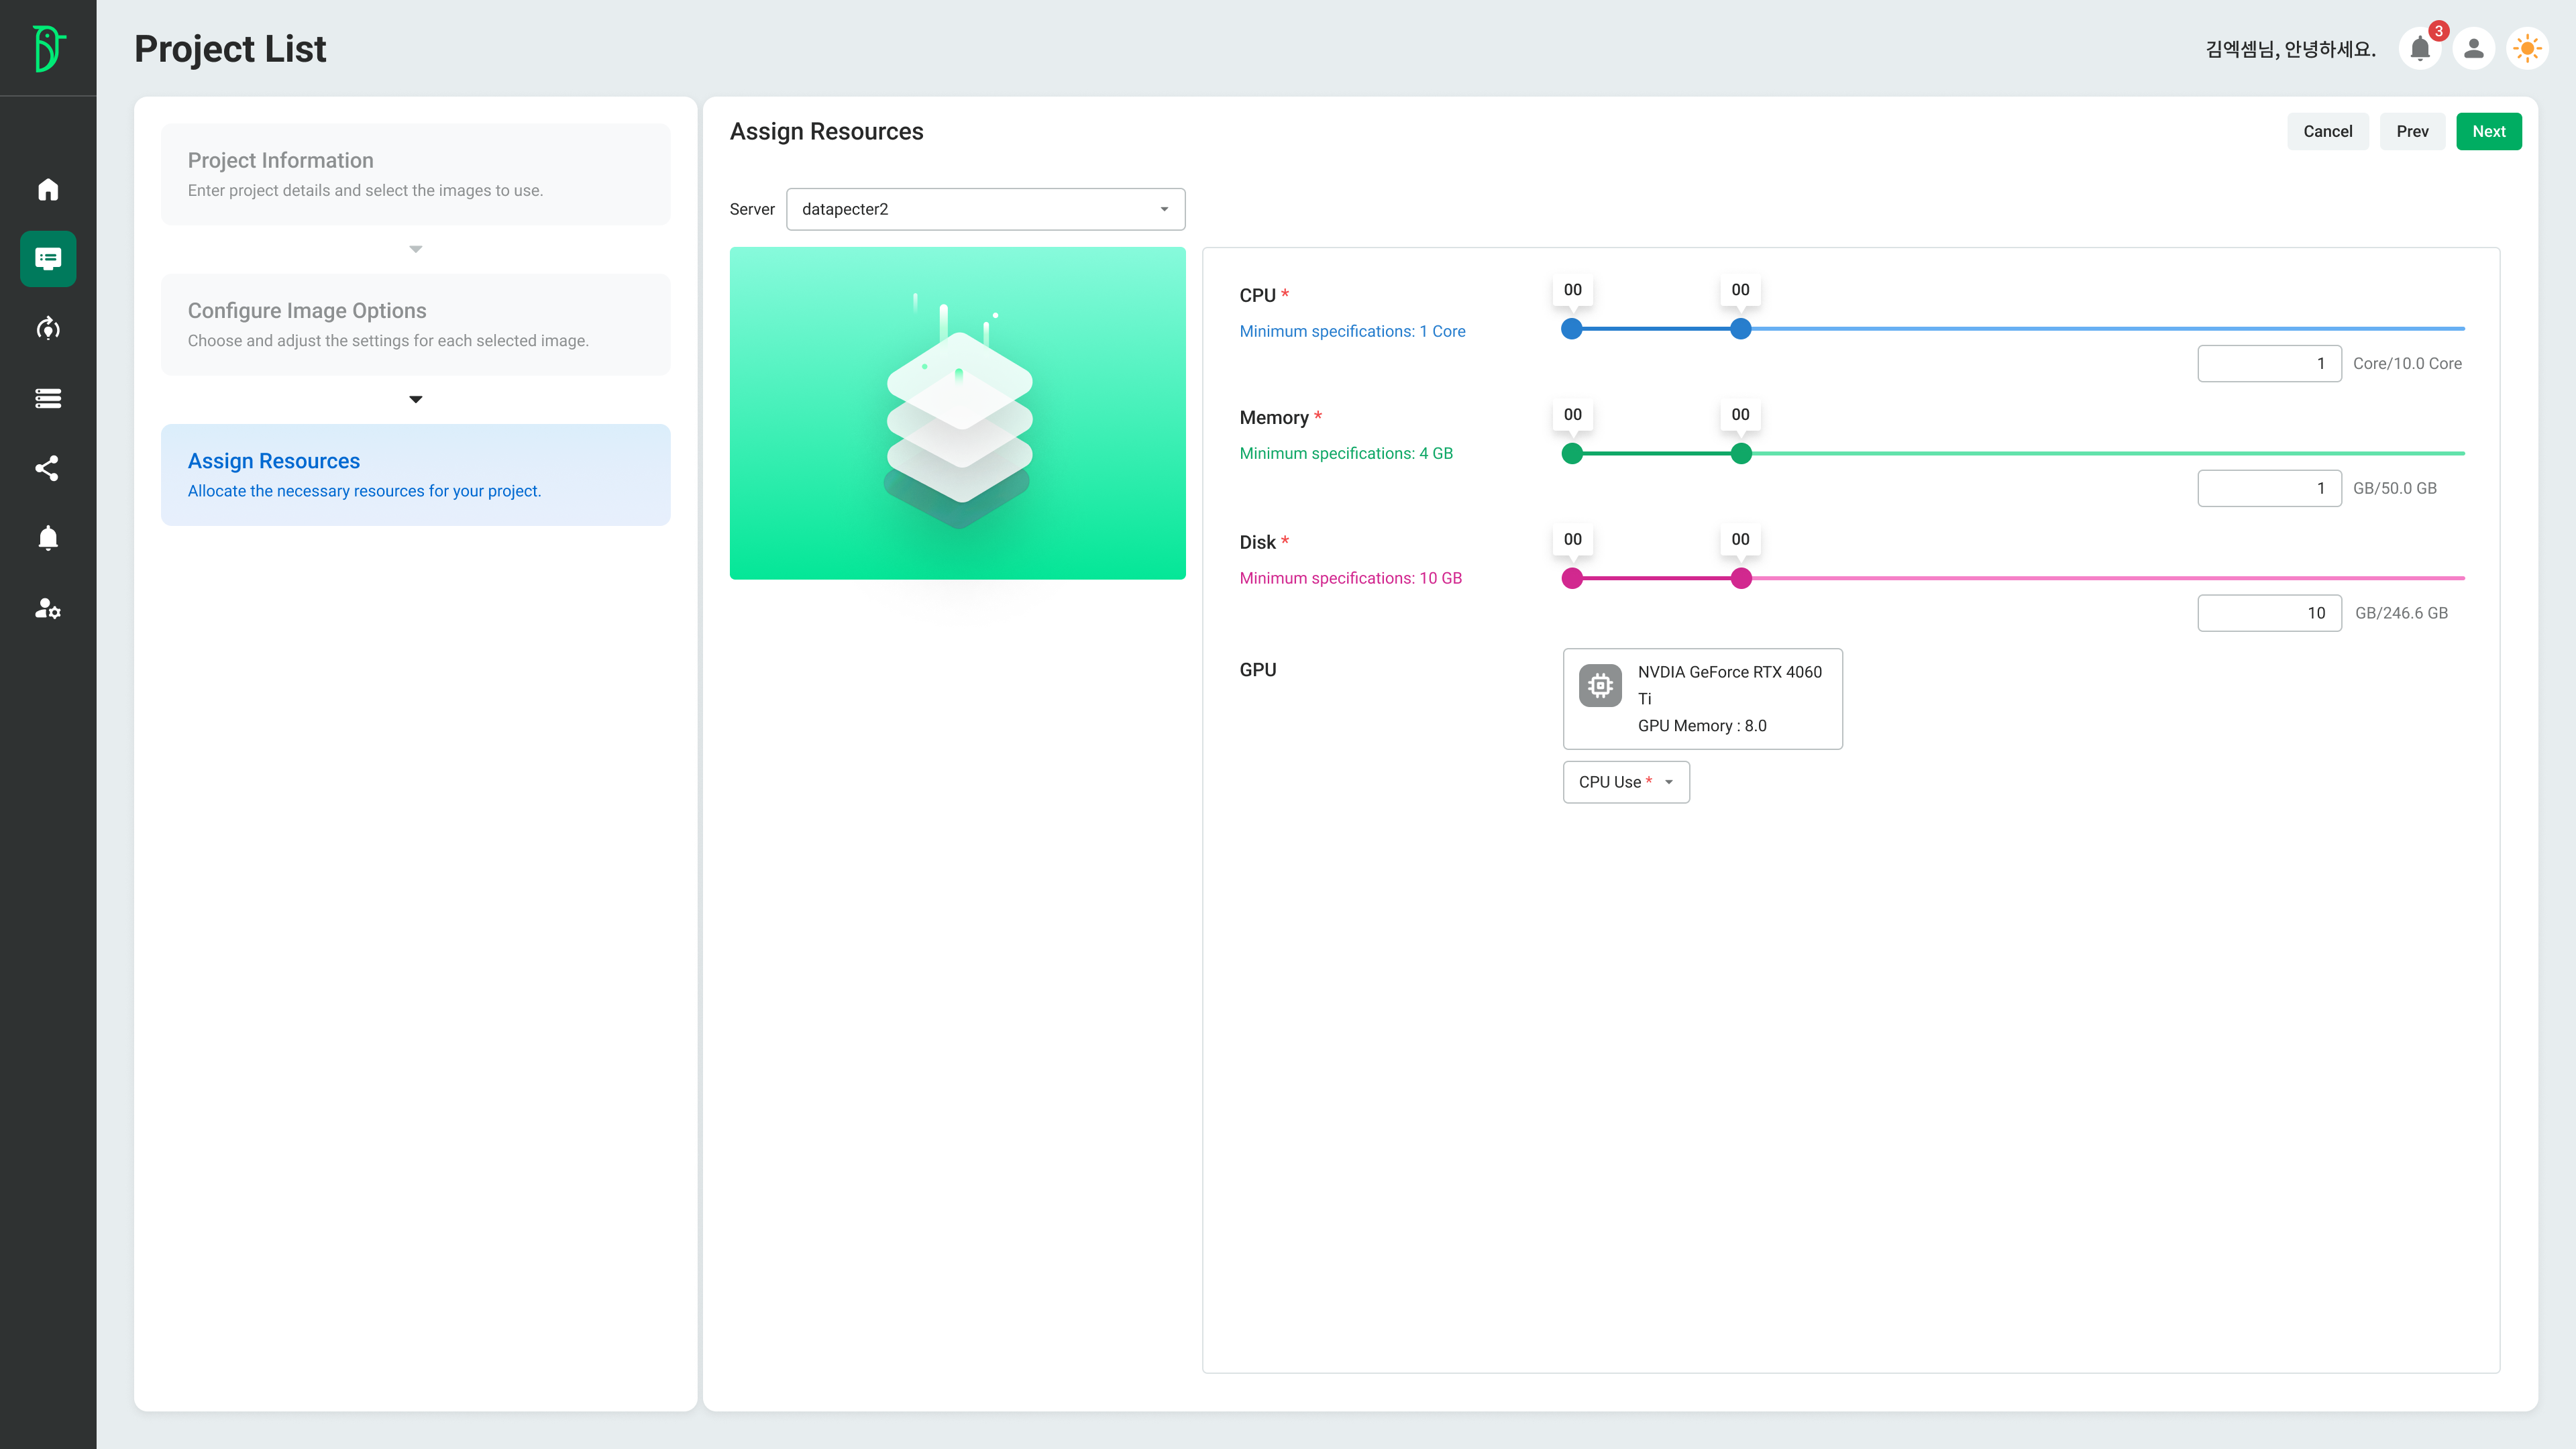This screenshot has height=1449, width=2576.
Task: Click the server list sidebar icon
Action: [x=48, y=398]
